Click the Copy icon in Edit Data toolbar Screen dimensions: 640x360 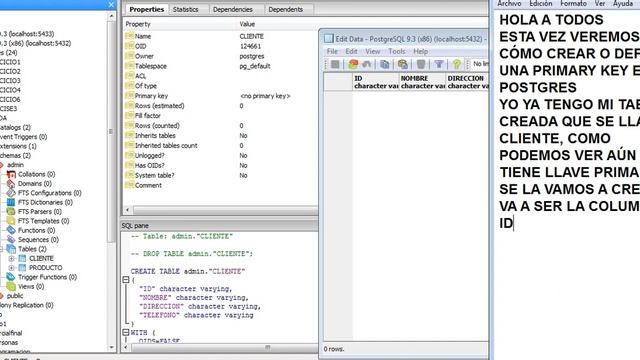click(384, 64)
